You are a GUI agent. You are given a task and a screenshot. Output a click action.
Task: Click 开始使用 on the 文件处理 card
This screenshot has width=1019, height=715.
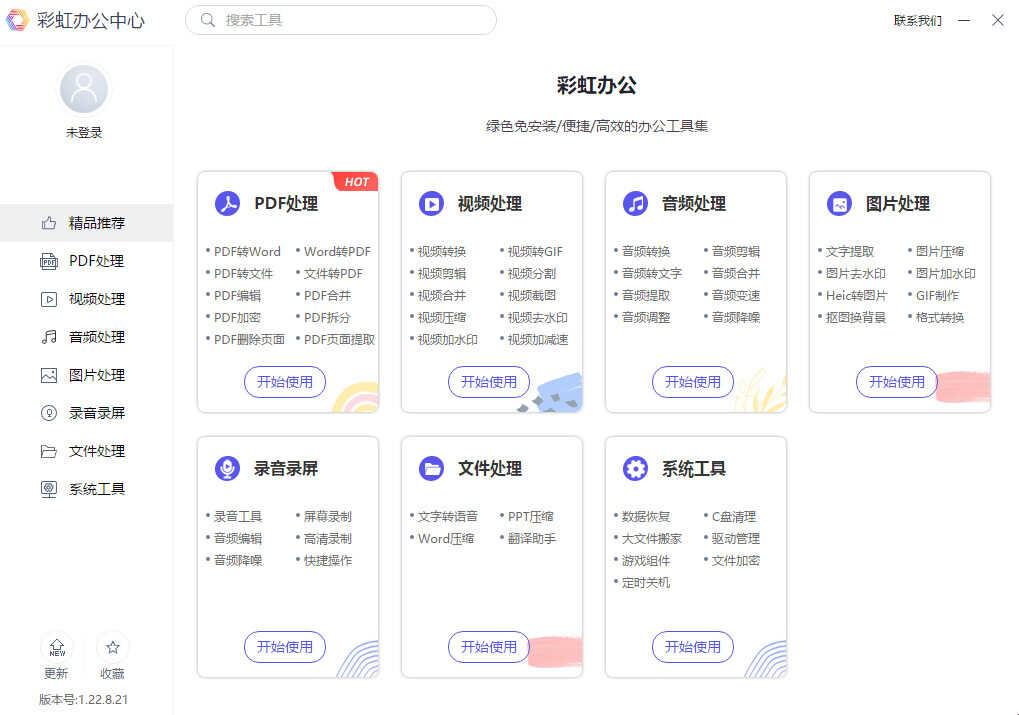(489, 647)
